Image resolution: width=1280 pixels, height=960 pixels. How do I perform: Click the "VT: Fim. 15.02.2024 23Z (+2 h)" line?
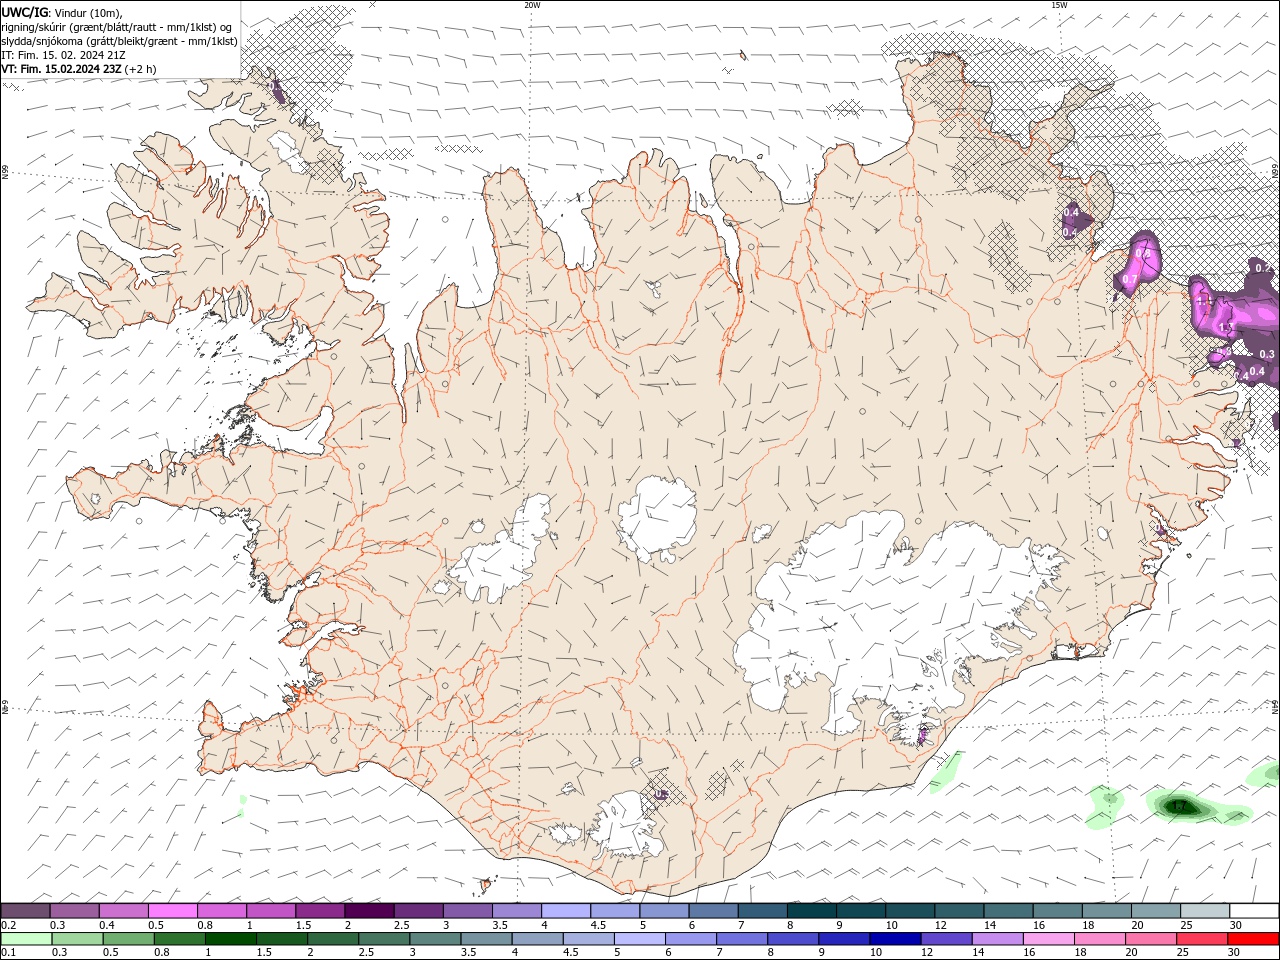coord(78,69)
